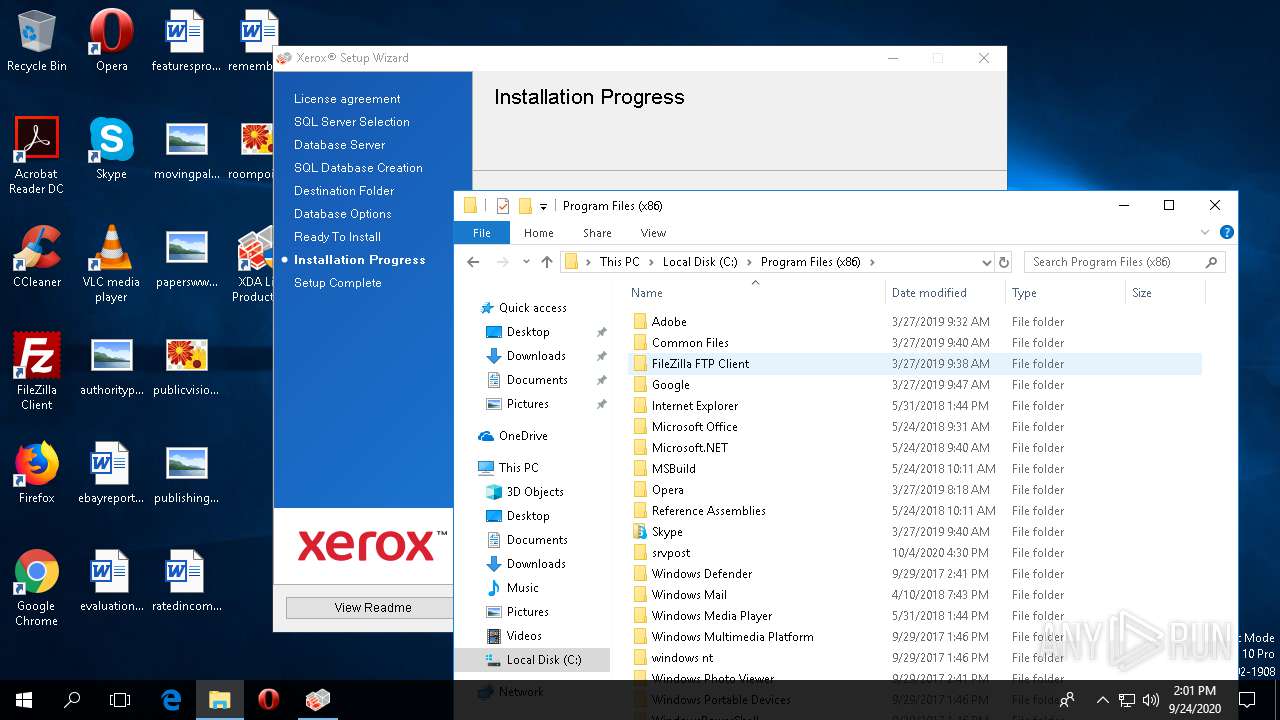Open the Share ribbon tab
Viewport: 1280px width, 720px height.
pyautogui.click(x=597, y=233)
